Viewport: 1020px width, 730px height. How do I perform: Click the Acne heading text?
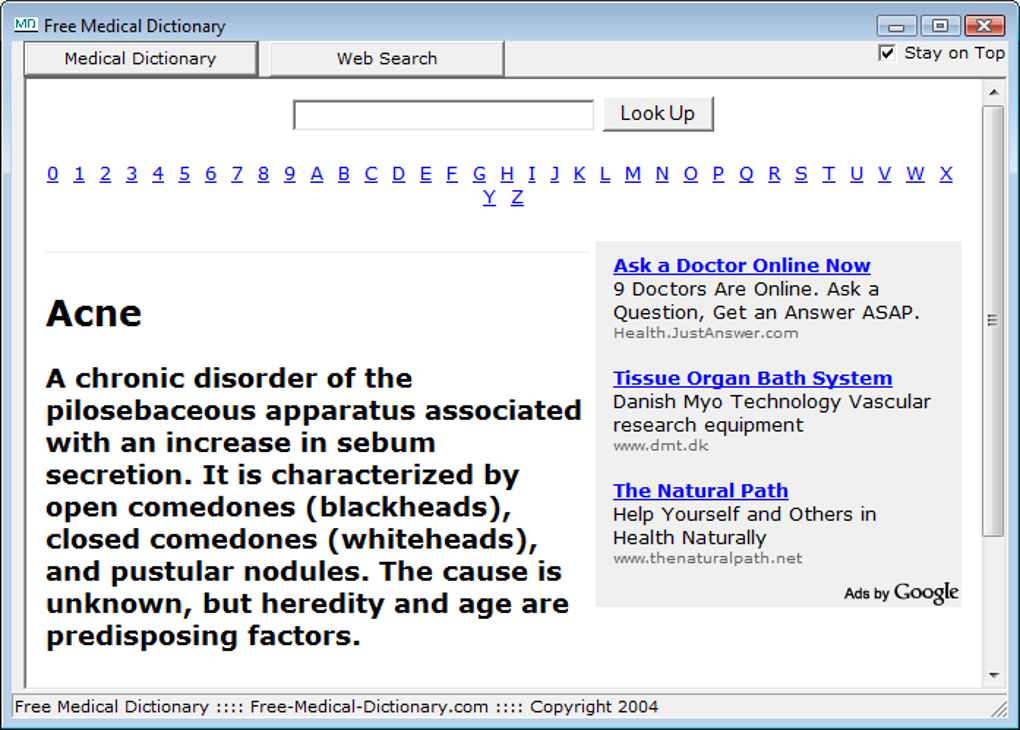tap(94, 314)
